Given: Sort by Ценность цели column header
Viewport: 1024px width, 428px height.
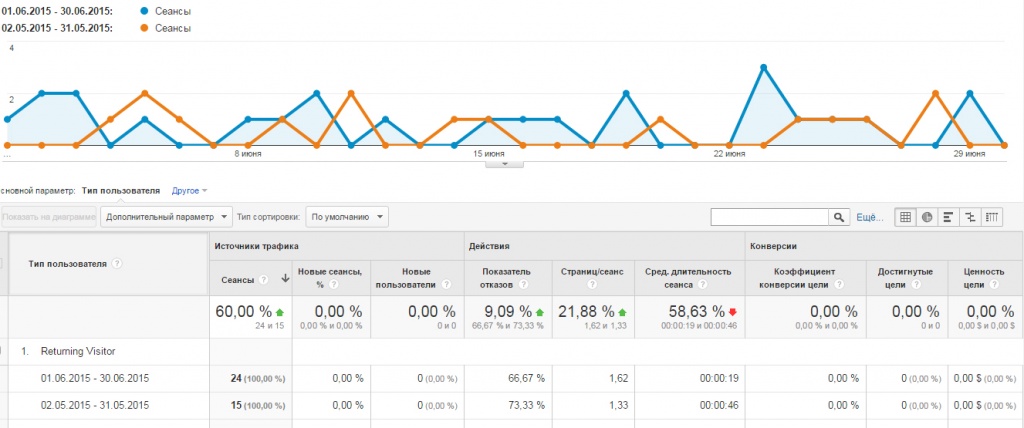Looking at the screenshot, I should (x=986, y=279).
